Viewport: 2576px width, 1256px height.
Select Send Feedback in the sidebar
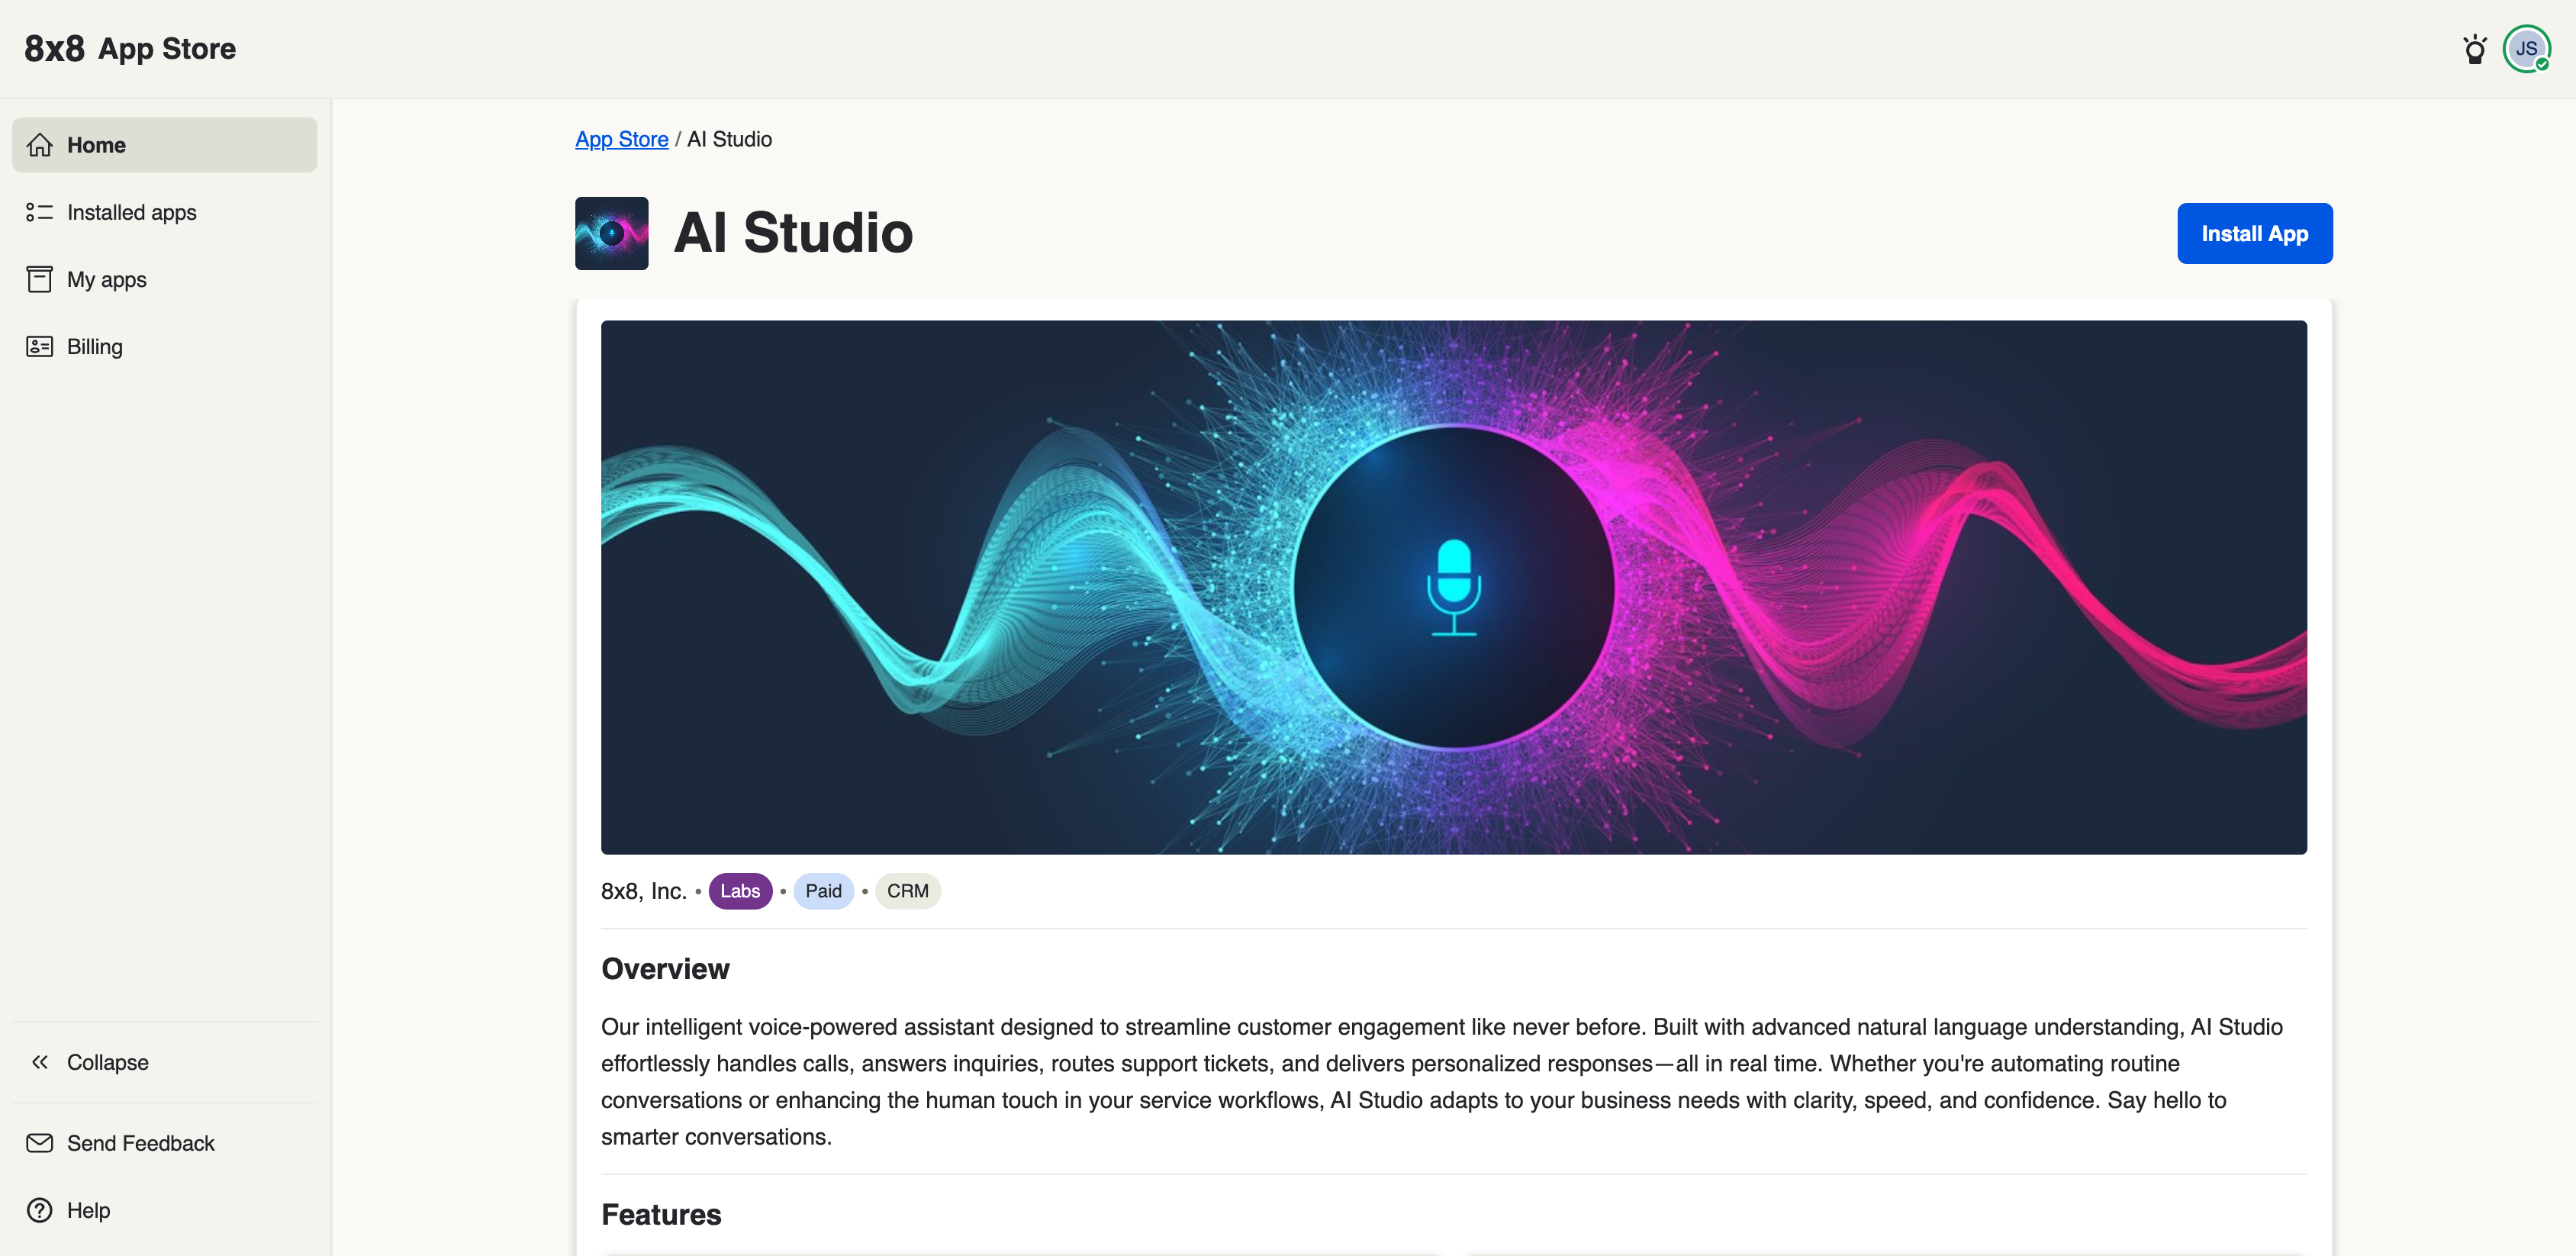tap(165, 1143)
